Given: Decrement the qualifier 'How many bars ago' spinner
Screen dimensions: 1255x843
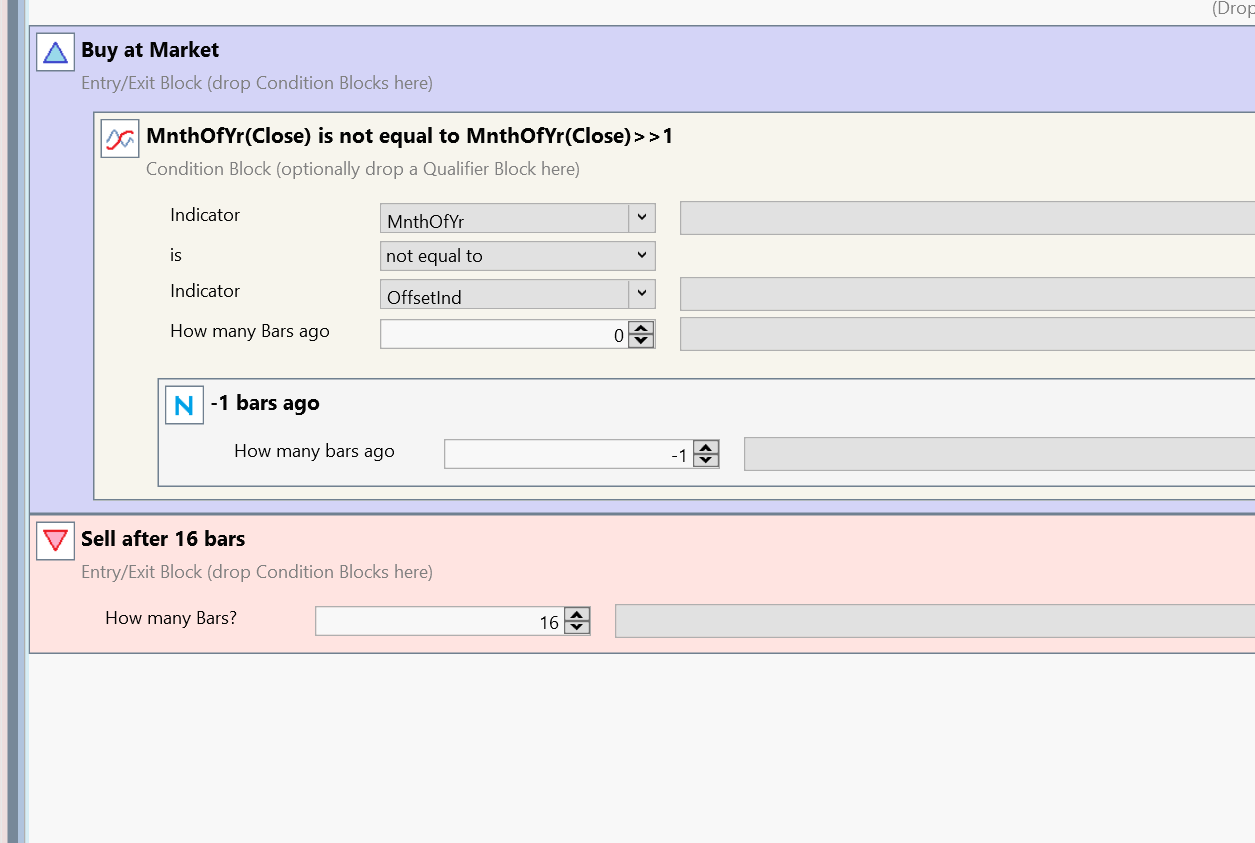Looking at the screenshot, I should 706,460.
